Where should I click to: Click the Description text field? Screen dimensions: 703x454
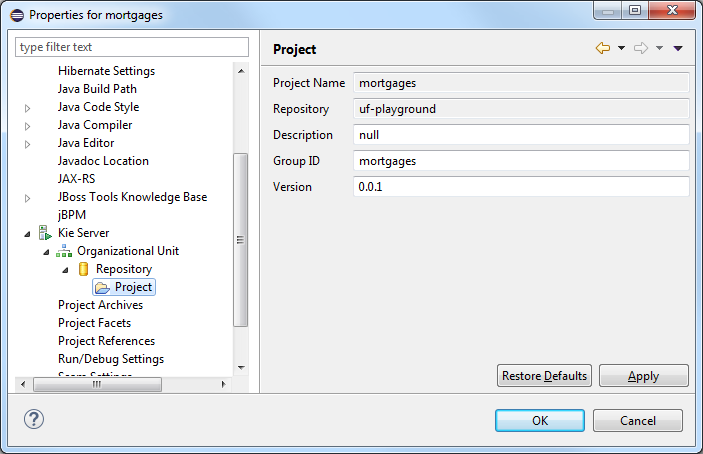click(x=521, y=135)
